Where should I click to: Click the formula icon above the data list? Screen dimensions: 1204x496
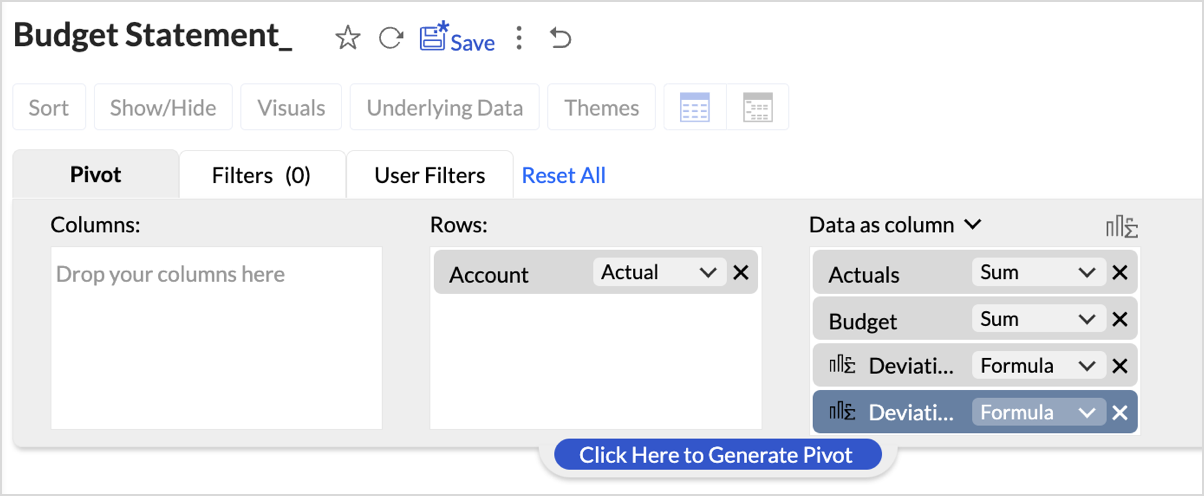1121,227
